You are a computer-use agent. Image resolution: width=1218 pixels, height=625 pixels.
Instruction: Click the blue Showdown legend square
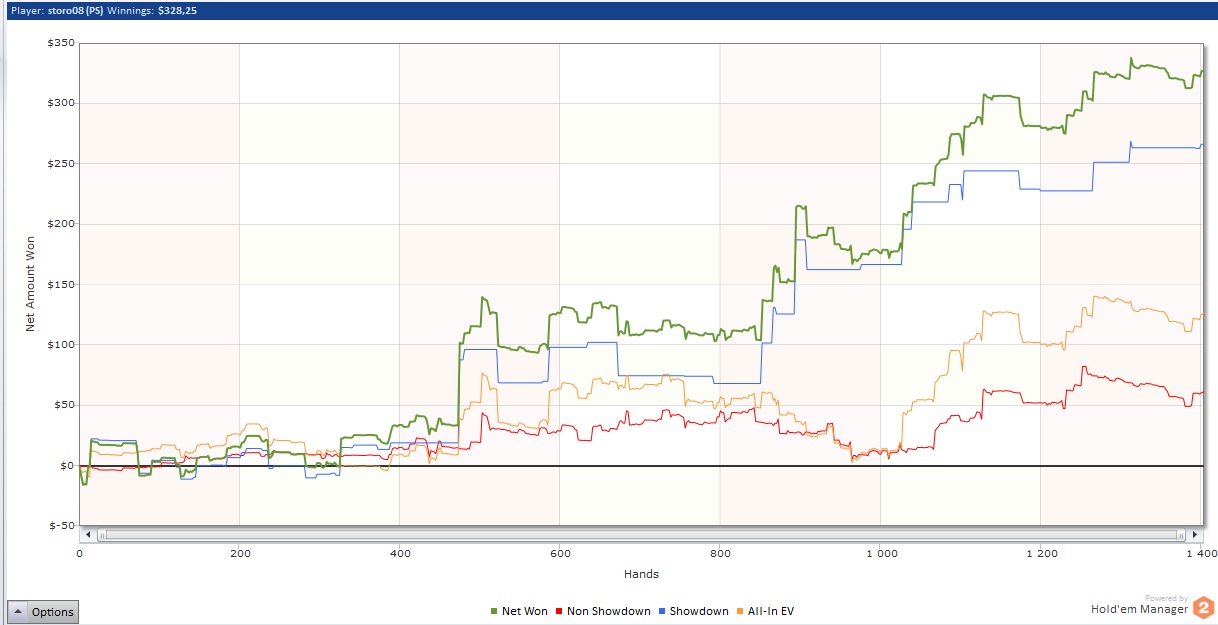(662, 611)
